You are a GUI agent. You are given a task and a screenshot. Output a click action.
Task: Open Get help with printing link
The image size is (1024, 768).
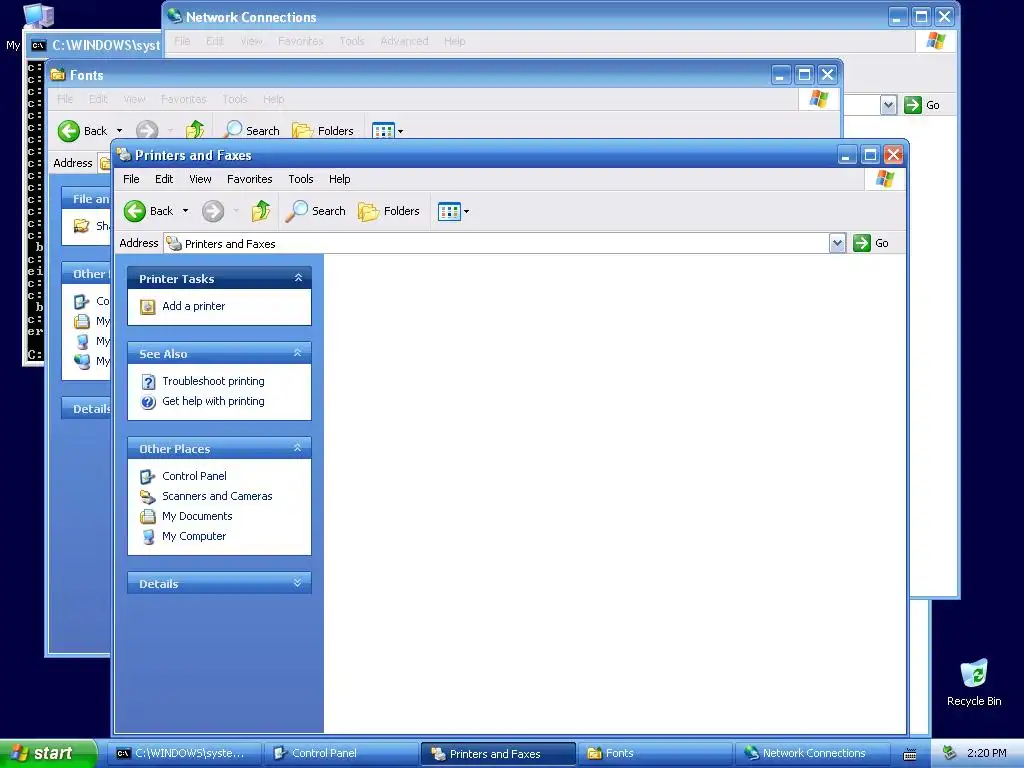pyautogui.click(x=214, y=401)
